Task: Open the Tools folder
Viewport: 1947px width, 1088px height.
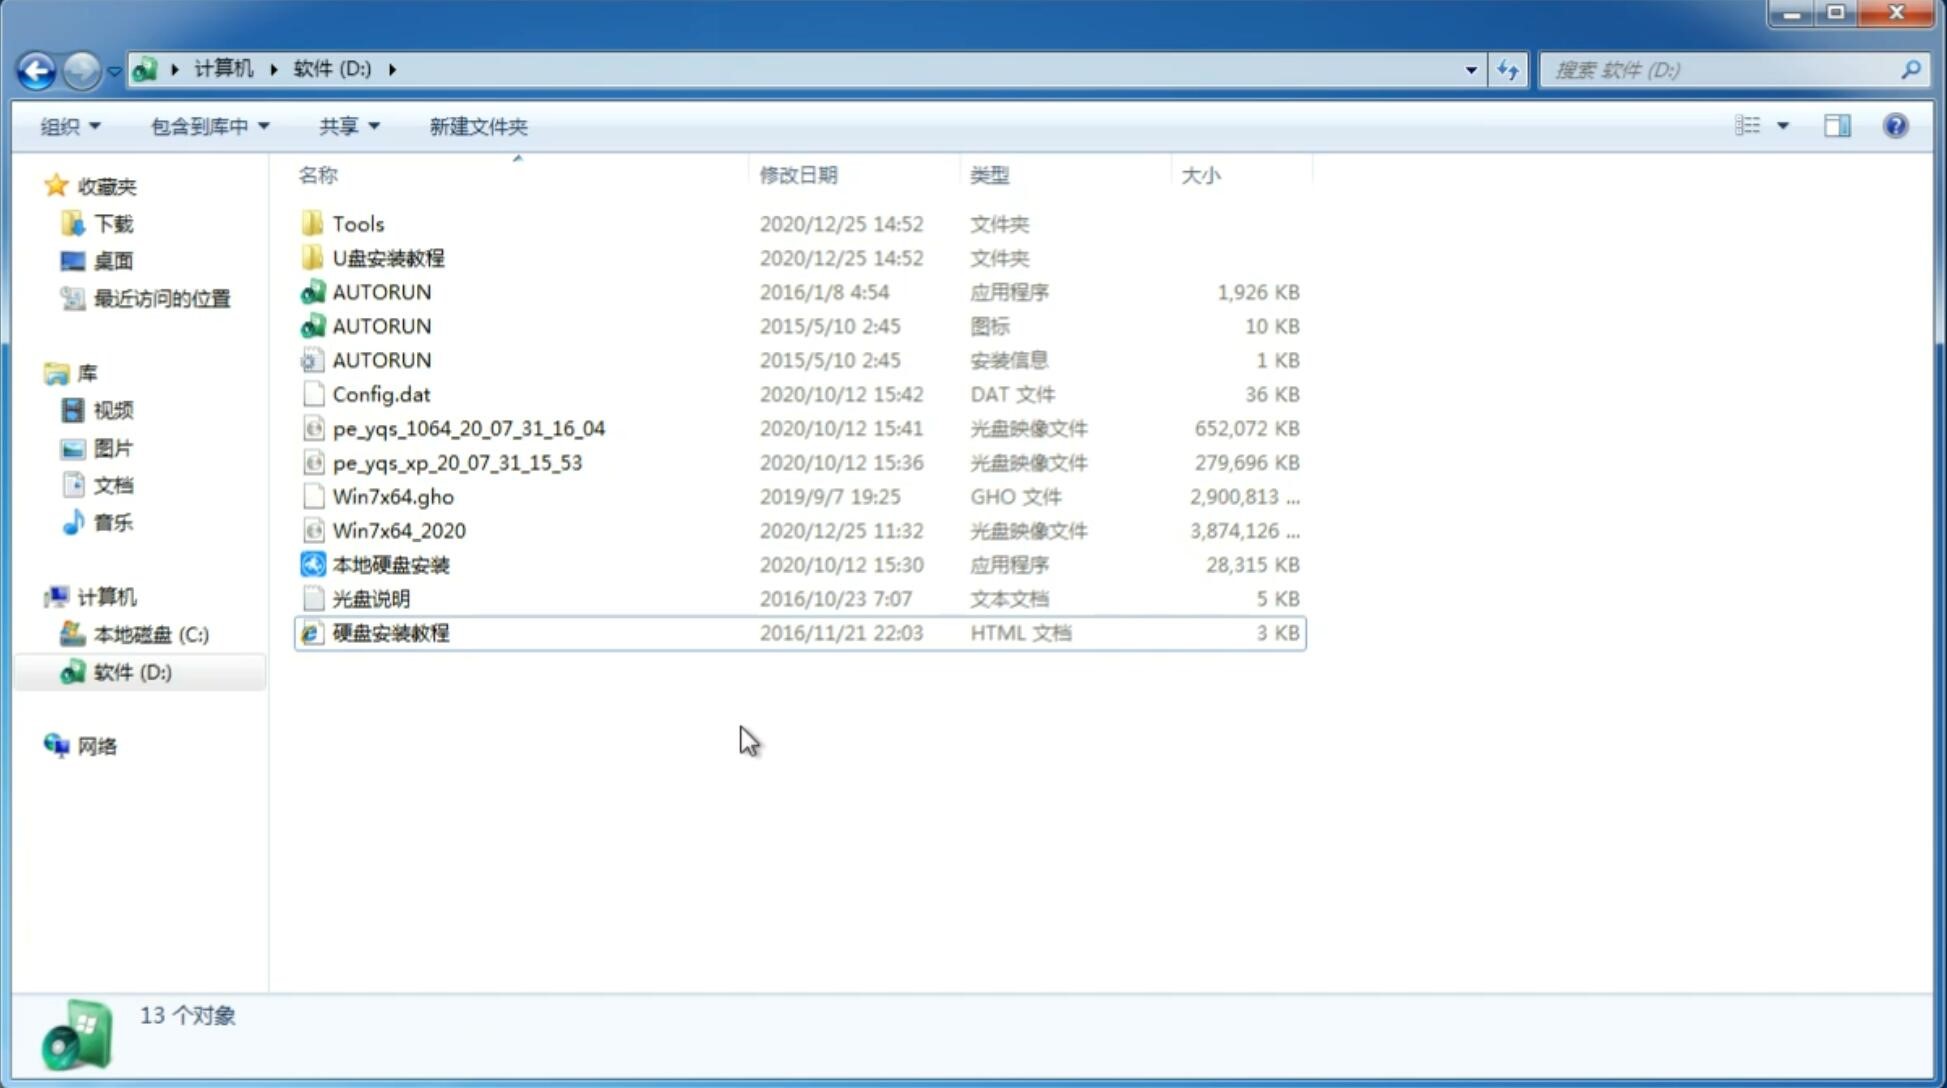Action: (357, 223)
